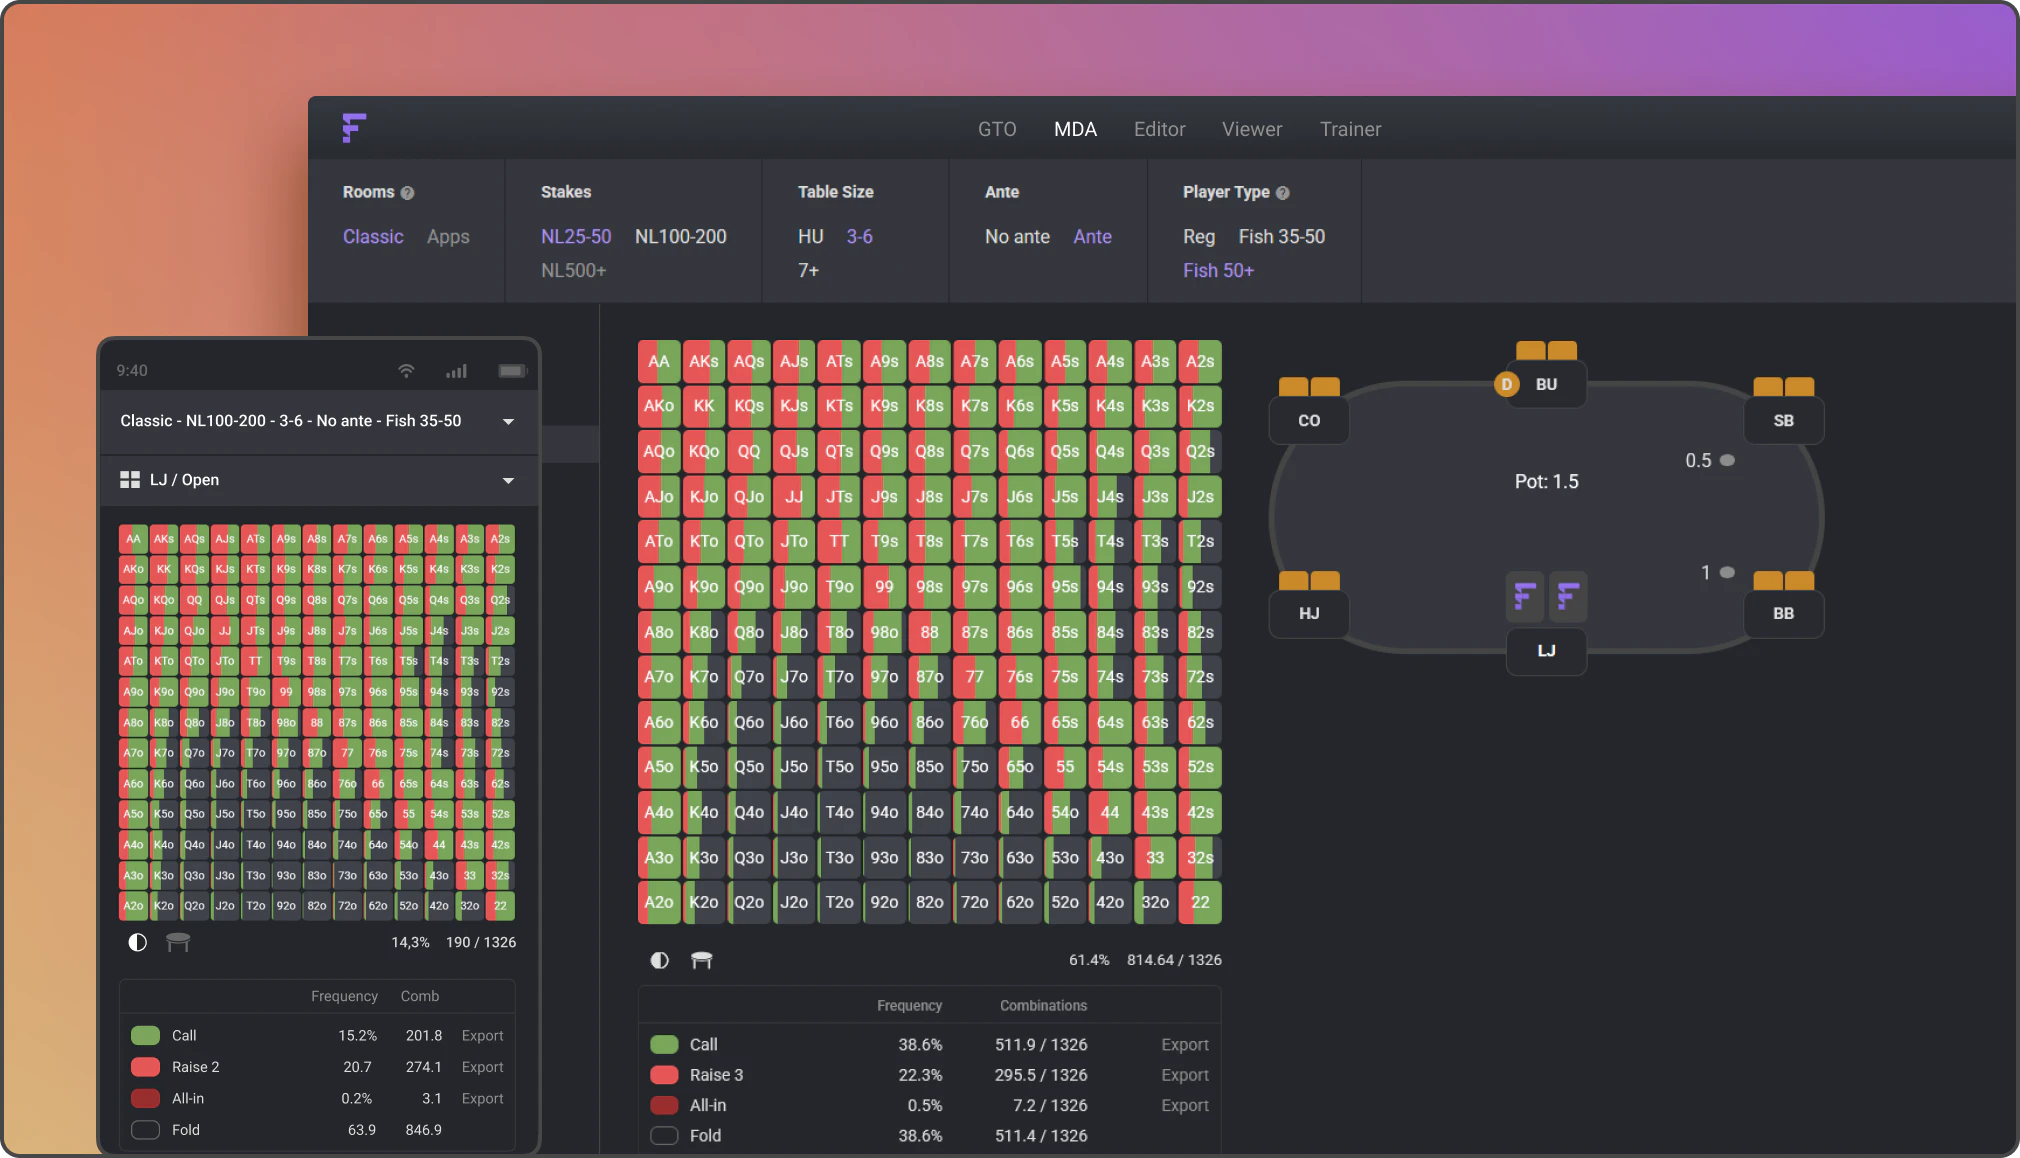
Task: Switch to the GTO tab
Action: coord(997,129)
